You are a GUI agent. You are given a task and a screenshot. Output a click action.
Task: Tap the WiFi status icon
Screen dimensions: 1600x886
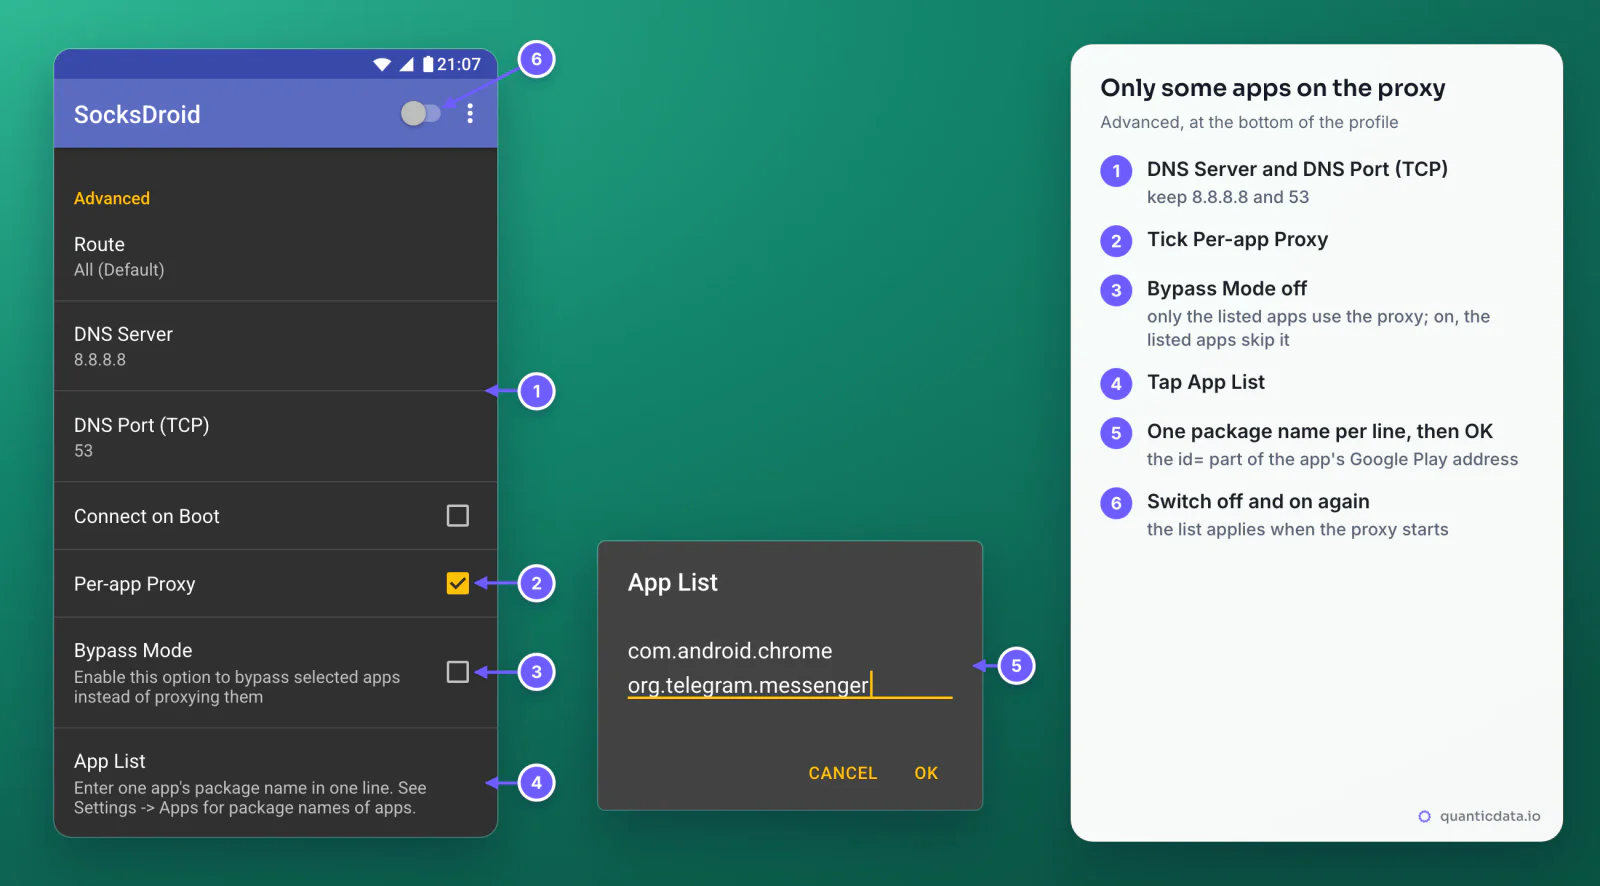[382, 64]
